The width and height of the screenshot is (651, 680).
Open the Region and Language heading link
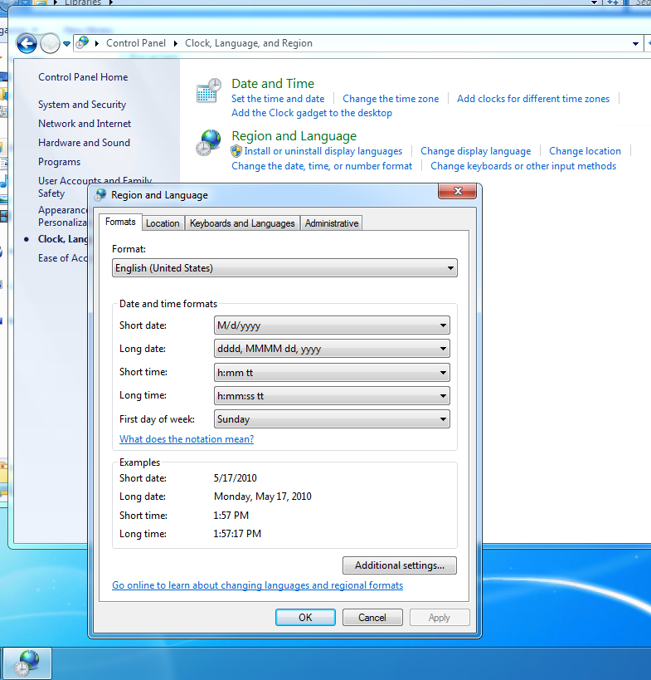point(294,136)
